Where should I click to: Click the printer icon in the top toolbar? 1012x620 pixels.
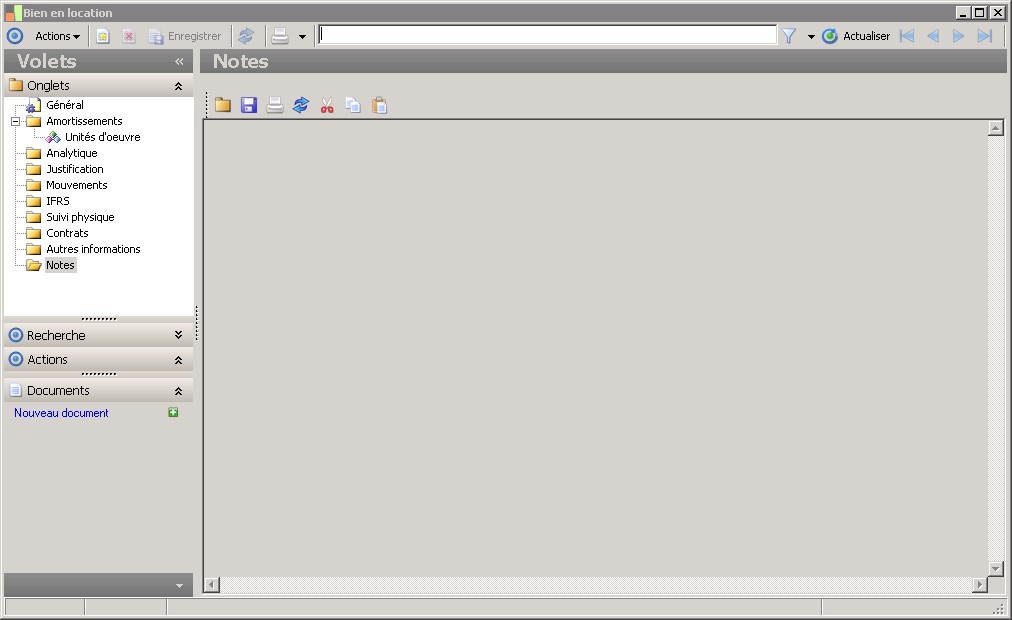[x=280, y=36]
